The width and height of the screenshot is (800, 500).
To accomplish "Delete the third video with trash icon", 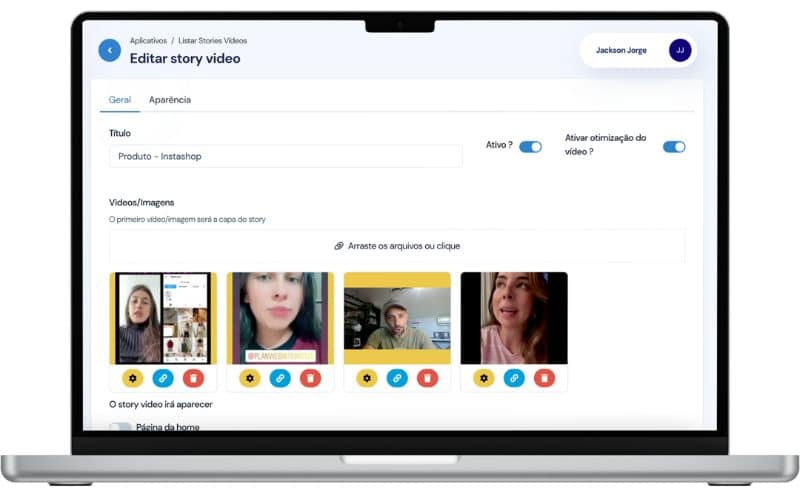I will click(428, 378).
